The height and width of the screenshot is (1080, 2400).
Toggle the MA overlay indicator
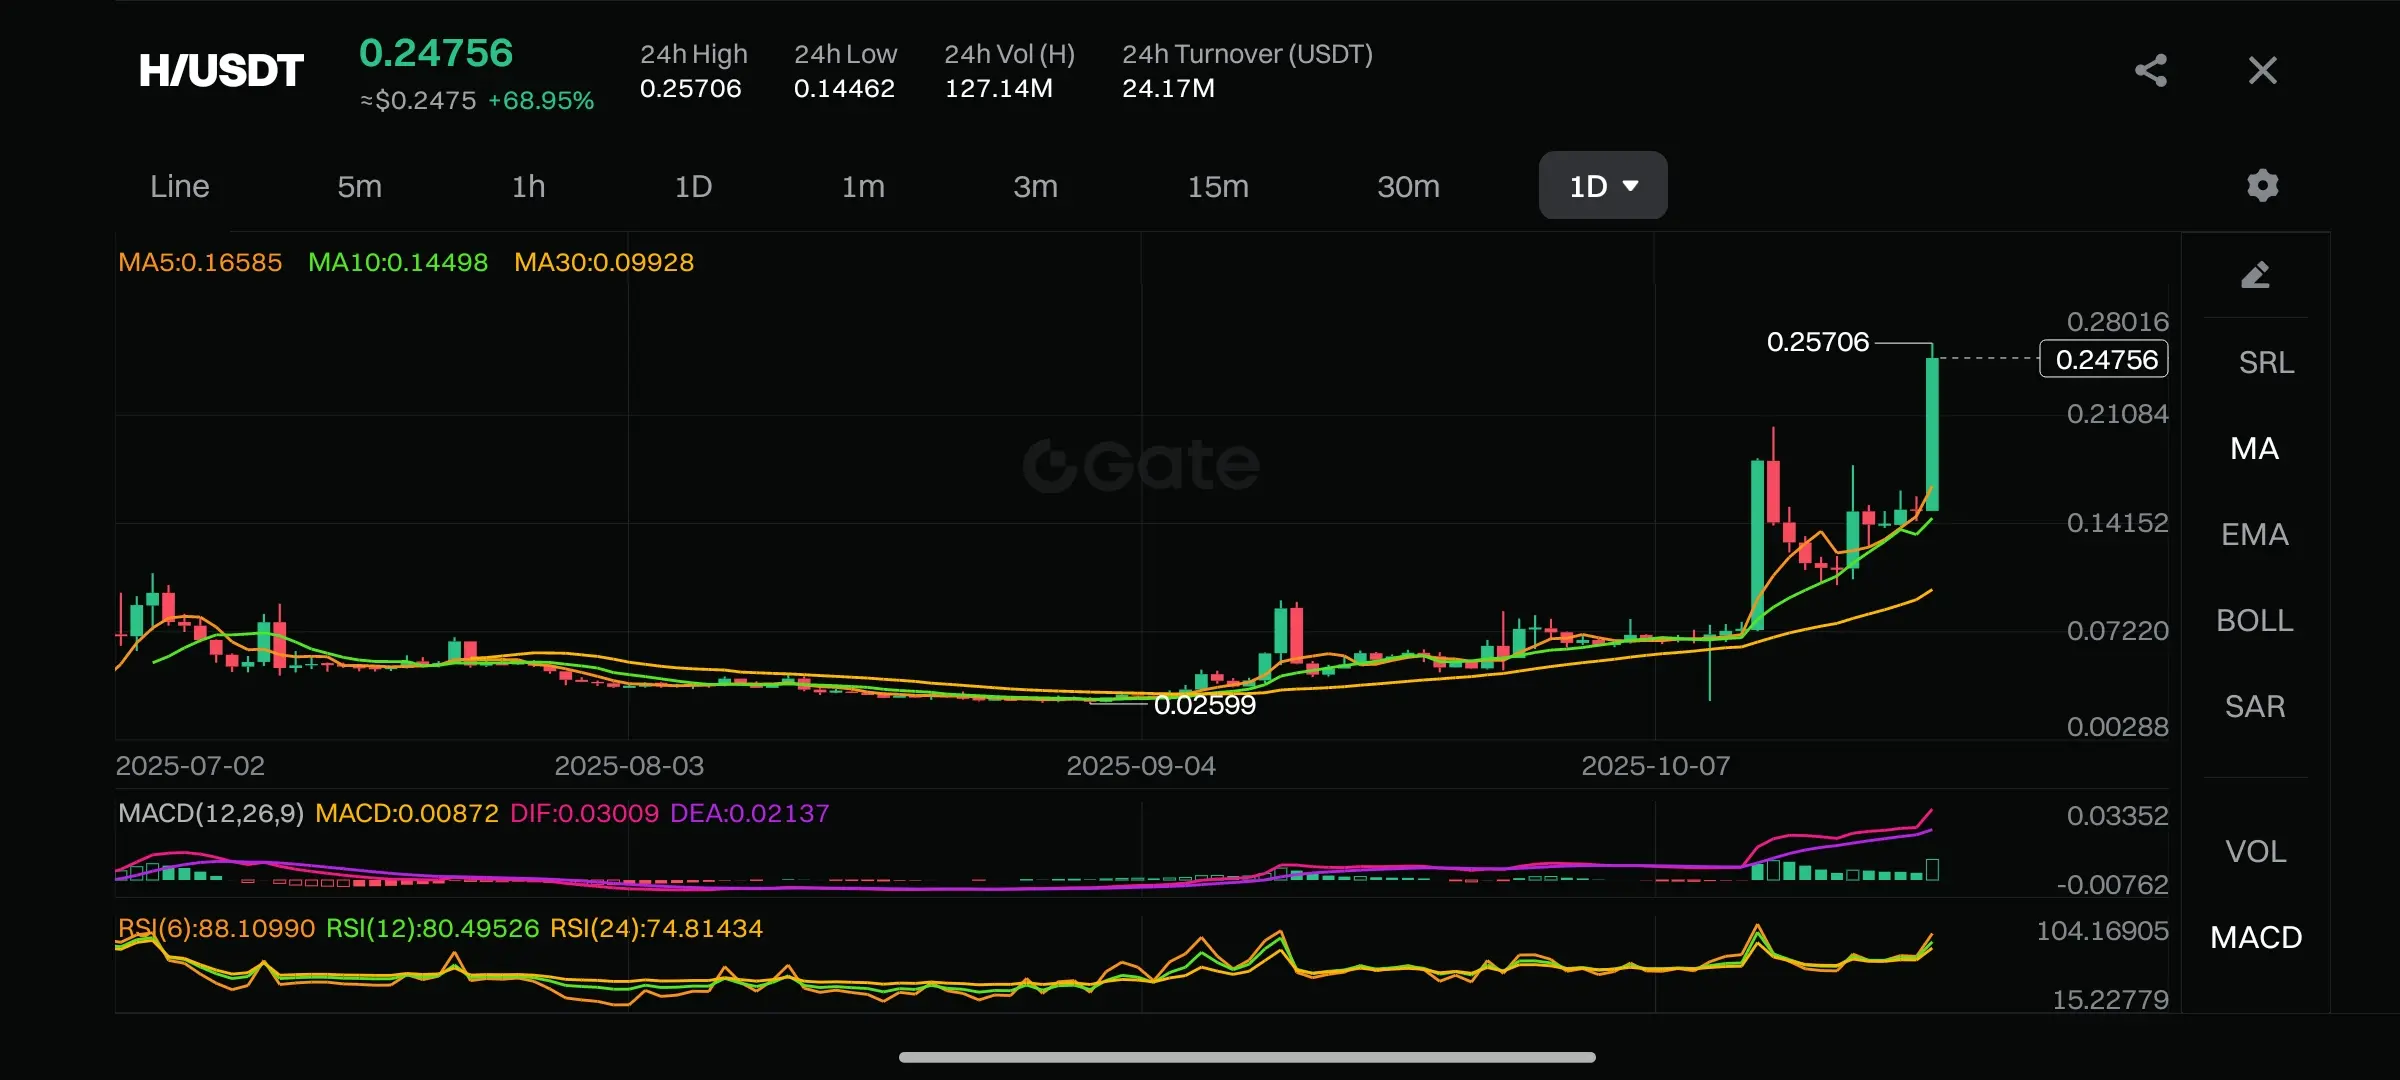pos(2254,448)
